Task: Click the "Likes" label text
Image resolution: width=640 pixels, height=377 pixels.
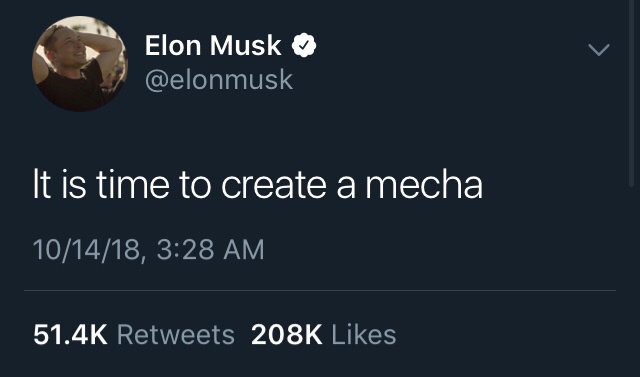Action: 364,335
